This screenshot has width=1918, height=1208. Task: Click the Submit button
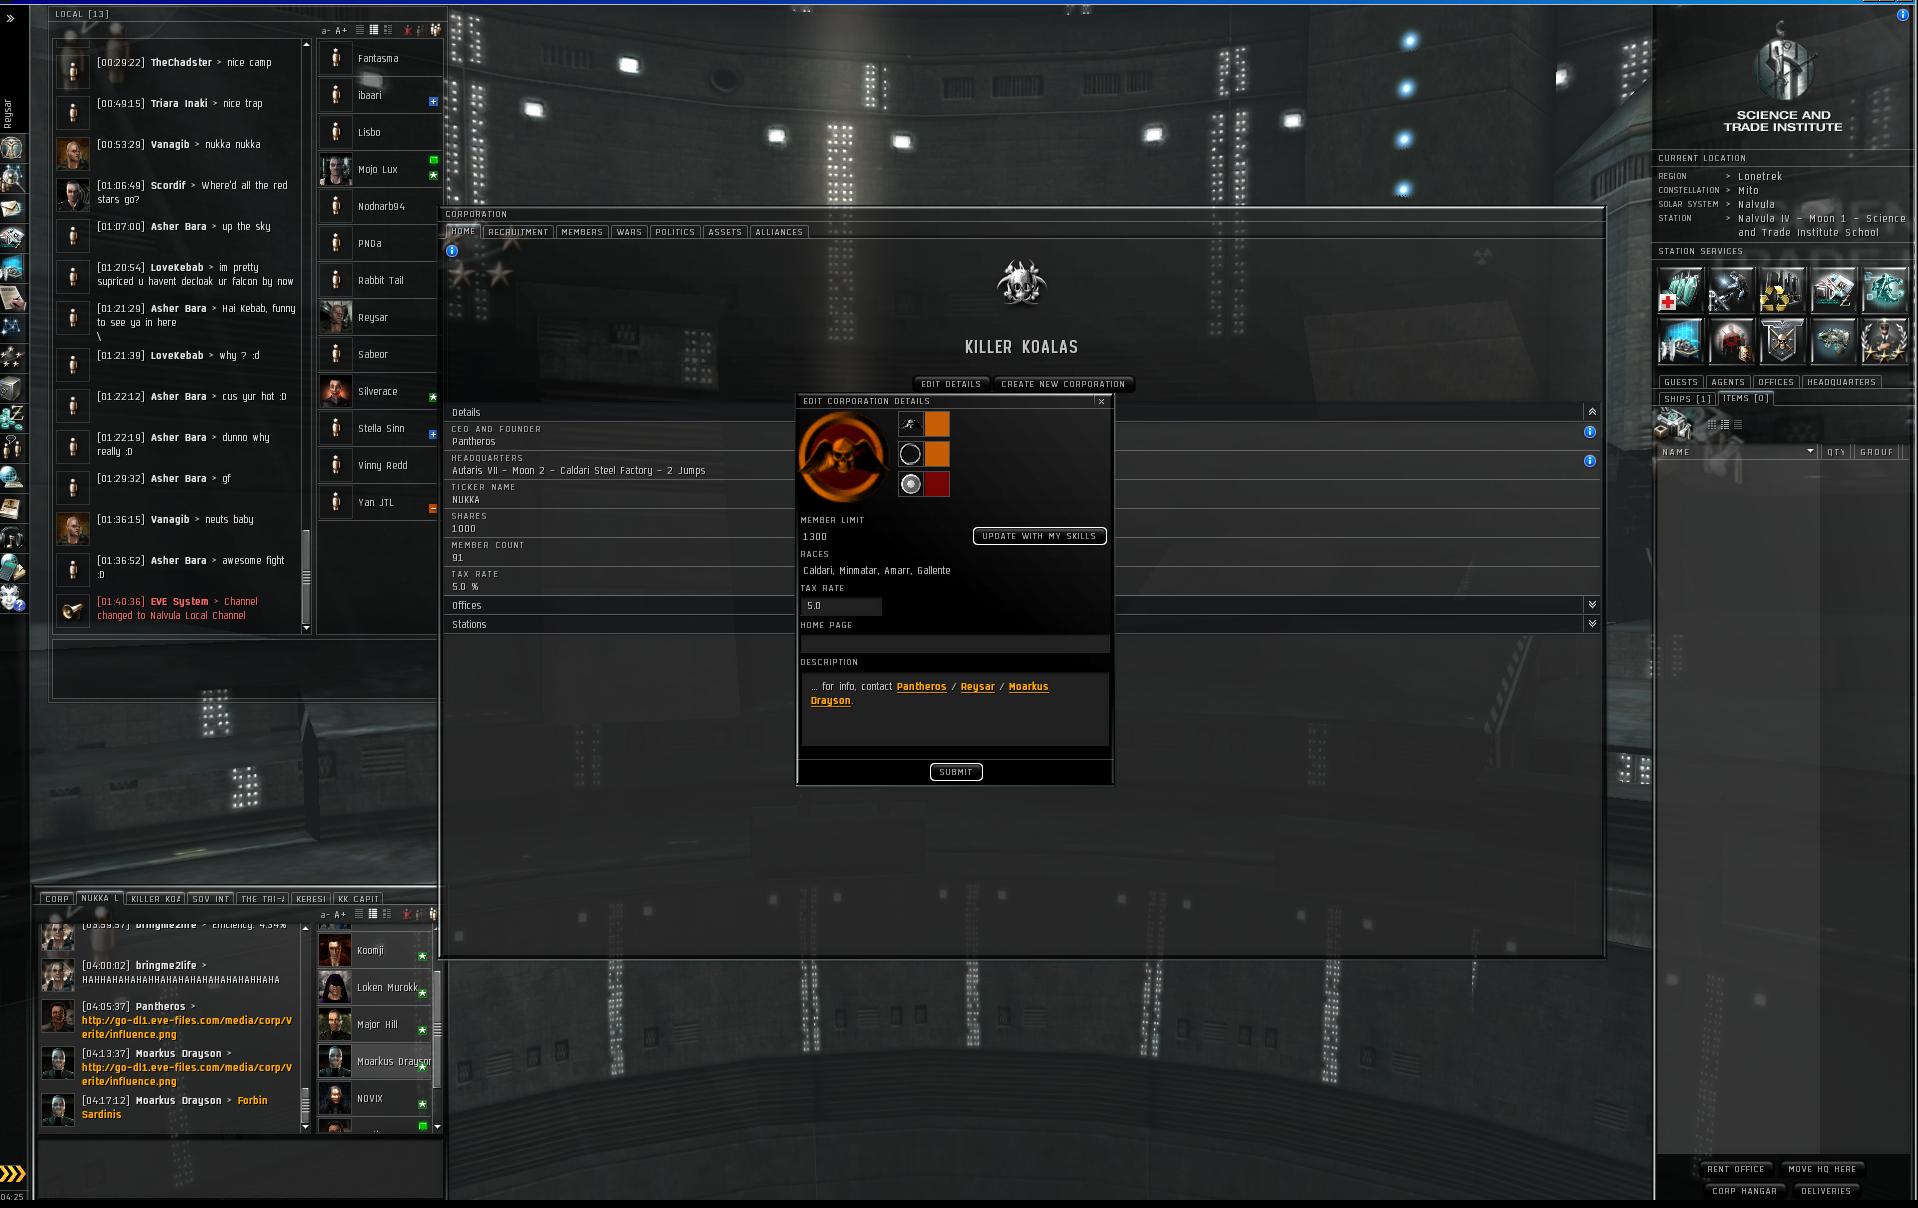(956, 772)
